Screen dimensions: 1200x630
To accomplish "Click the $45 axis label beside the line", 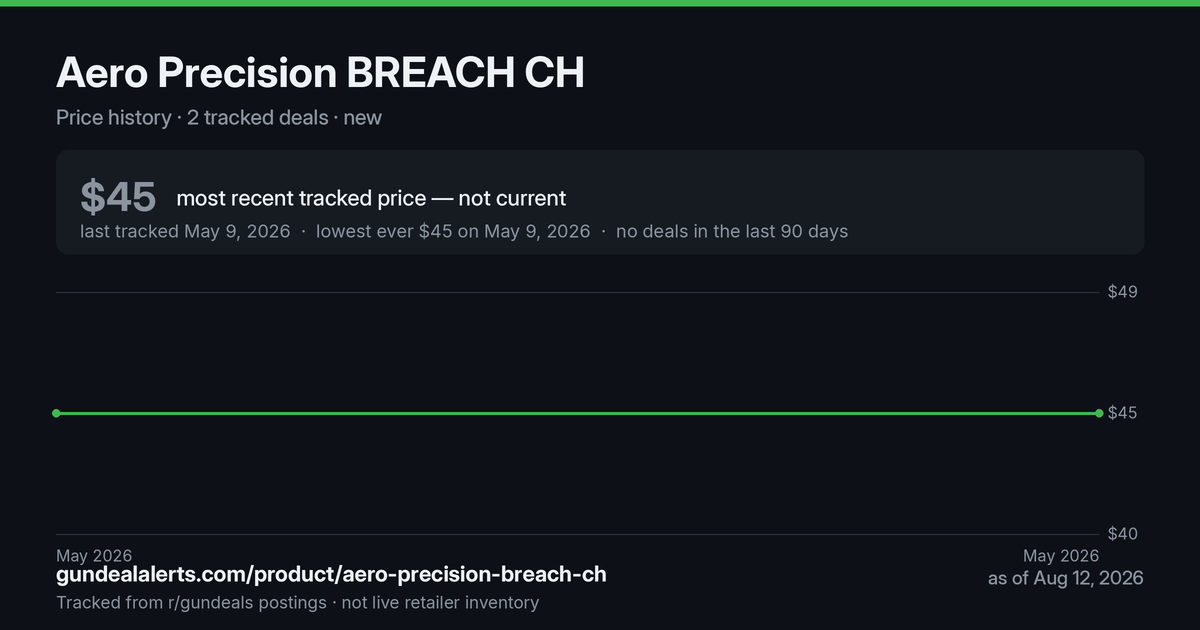I will 1123,413.
